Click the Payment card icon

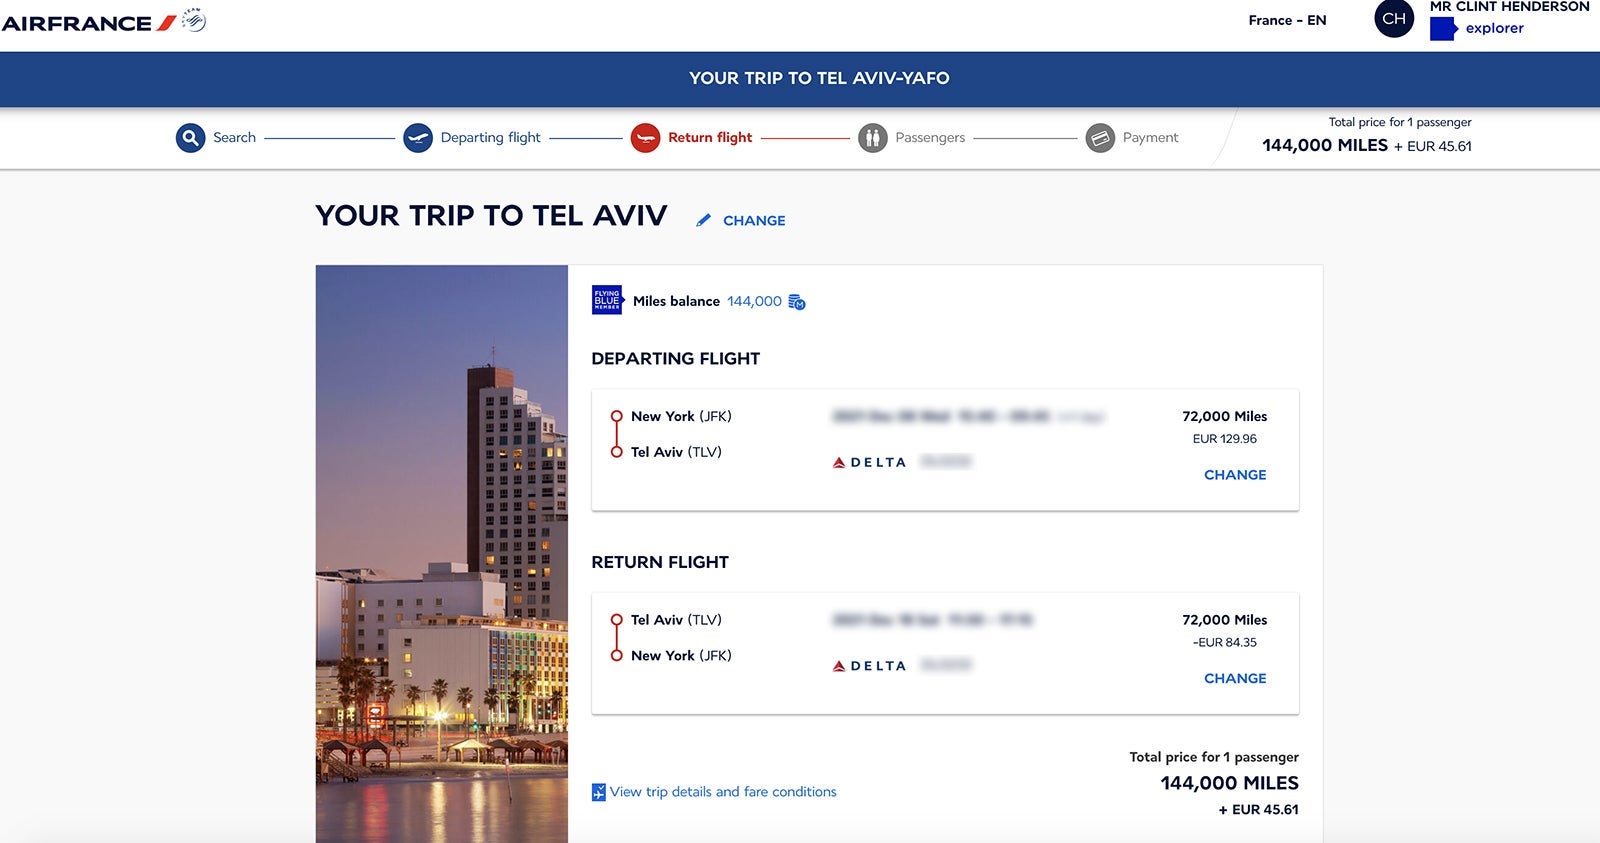pos(1100,138)
